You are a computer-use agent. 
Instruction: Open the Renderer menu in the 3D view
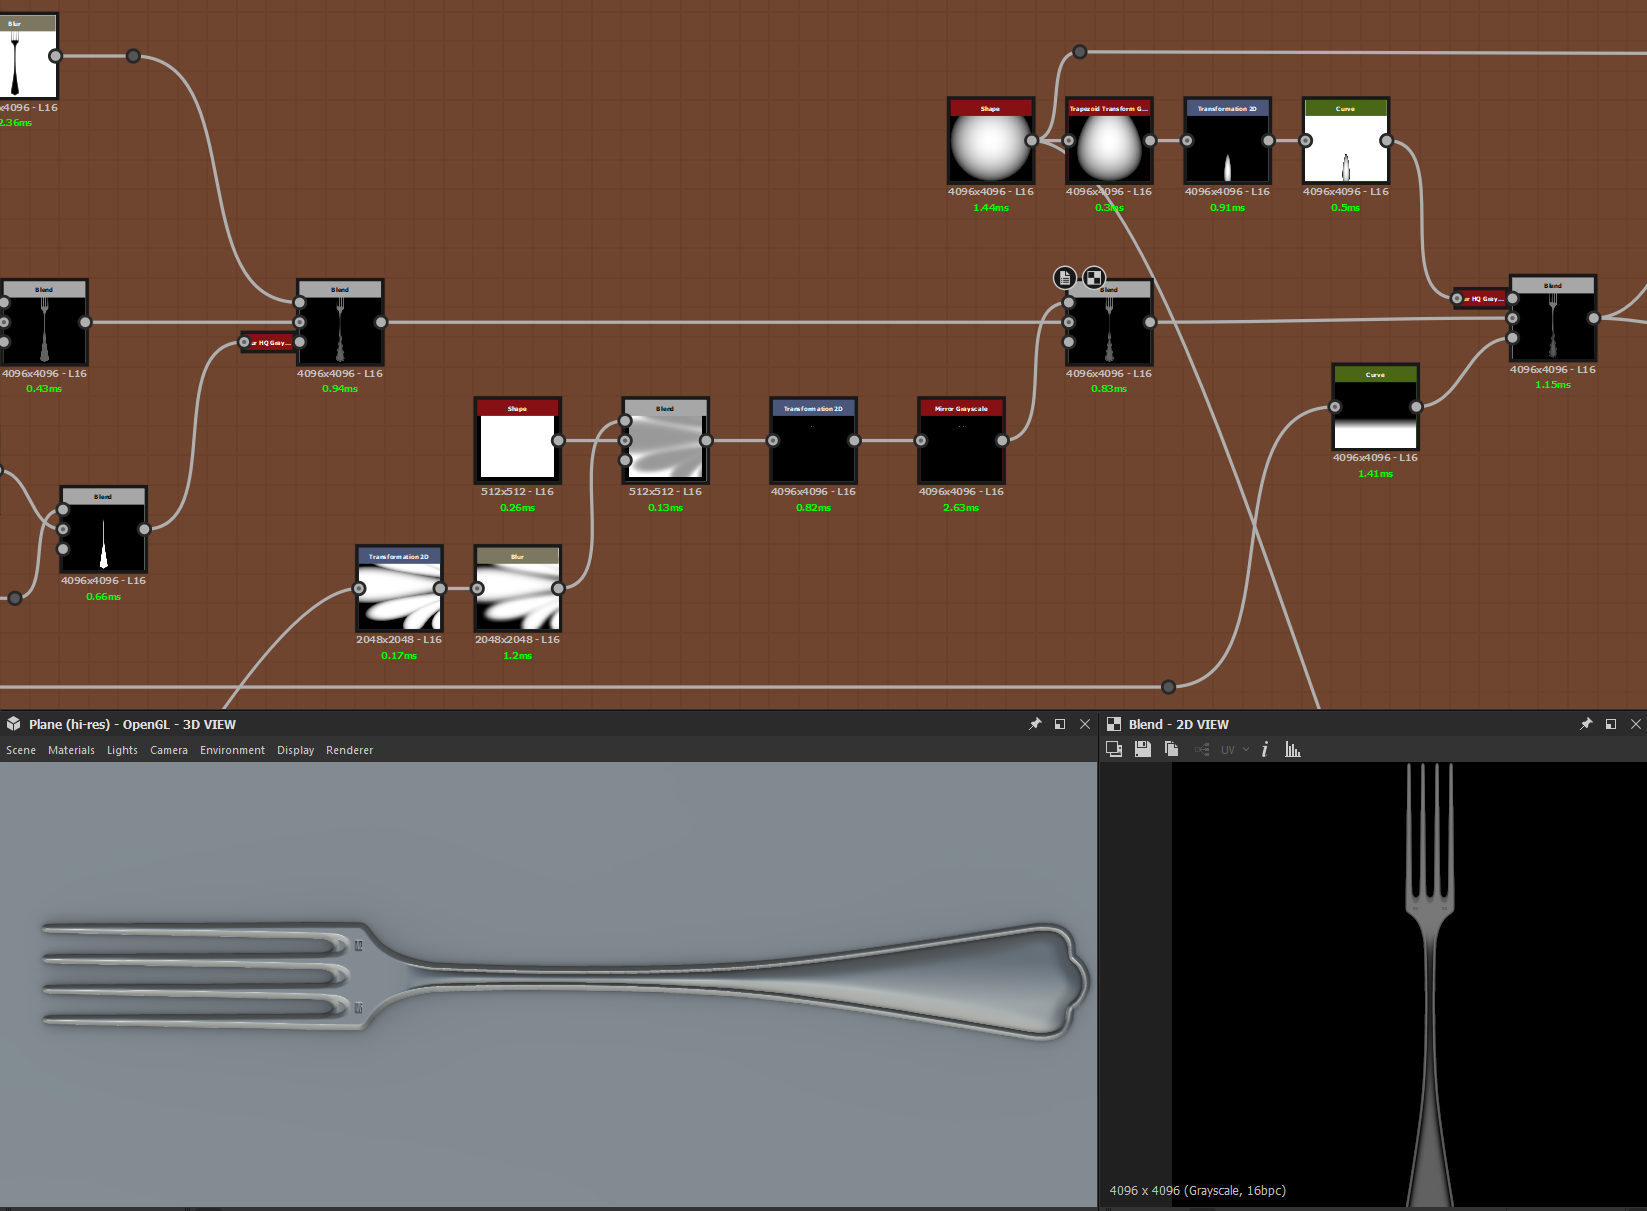pyautogui.click(x=349, y=749)
